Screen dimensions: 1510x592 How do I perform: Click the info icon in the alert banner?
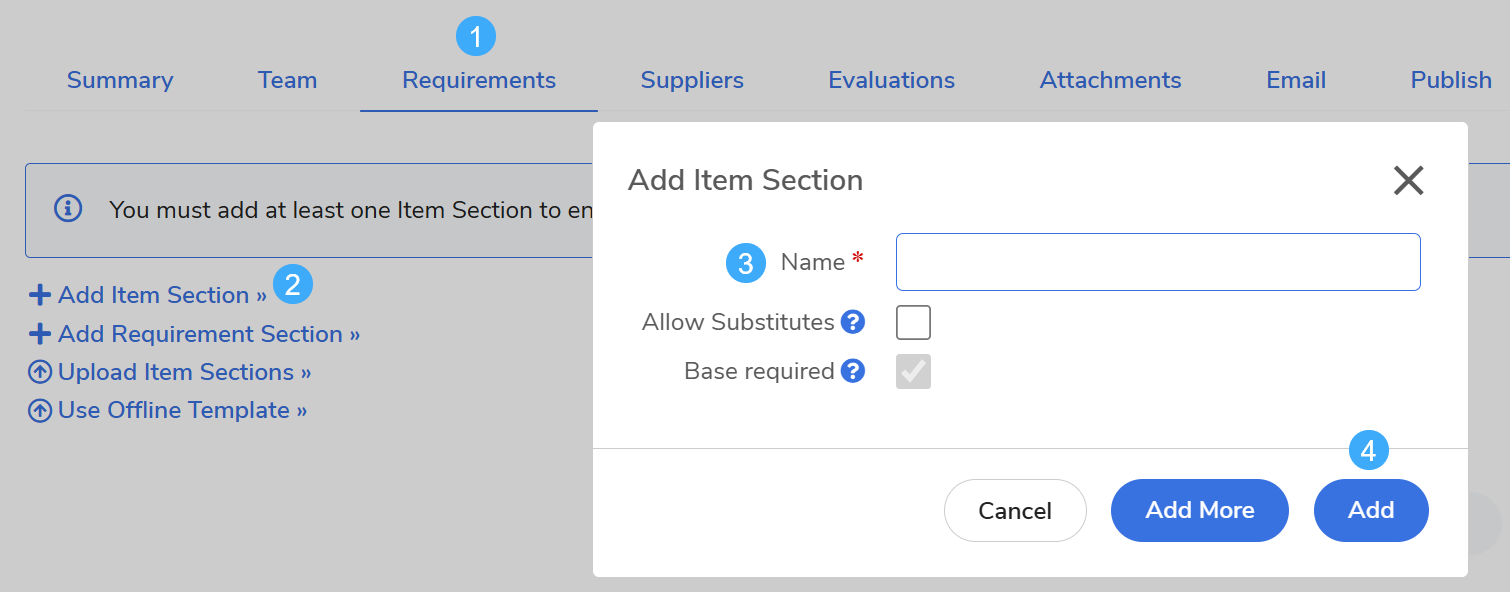pyautogui.click(x=68, y=209)
